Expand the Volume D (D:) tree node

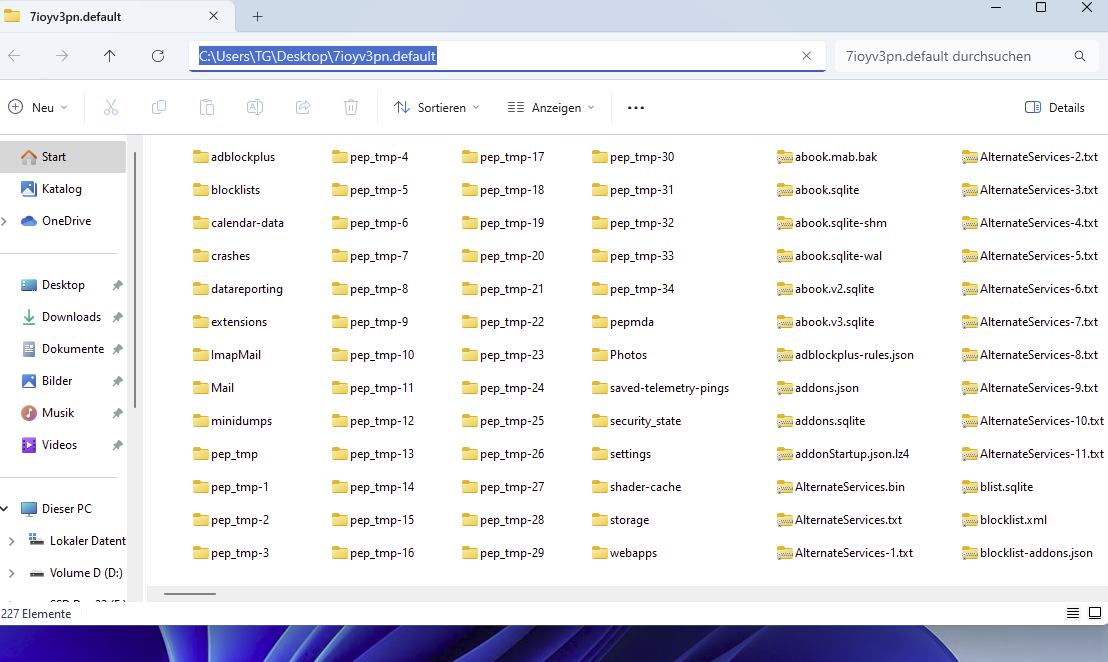pyautogui.click(x=11, y=573)
